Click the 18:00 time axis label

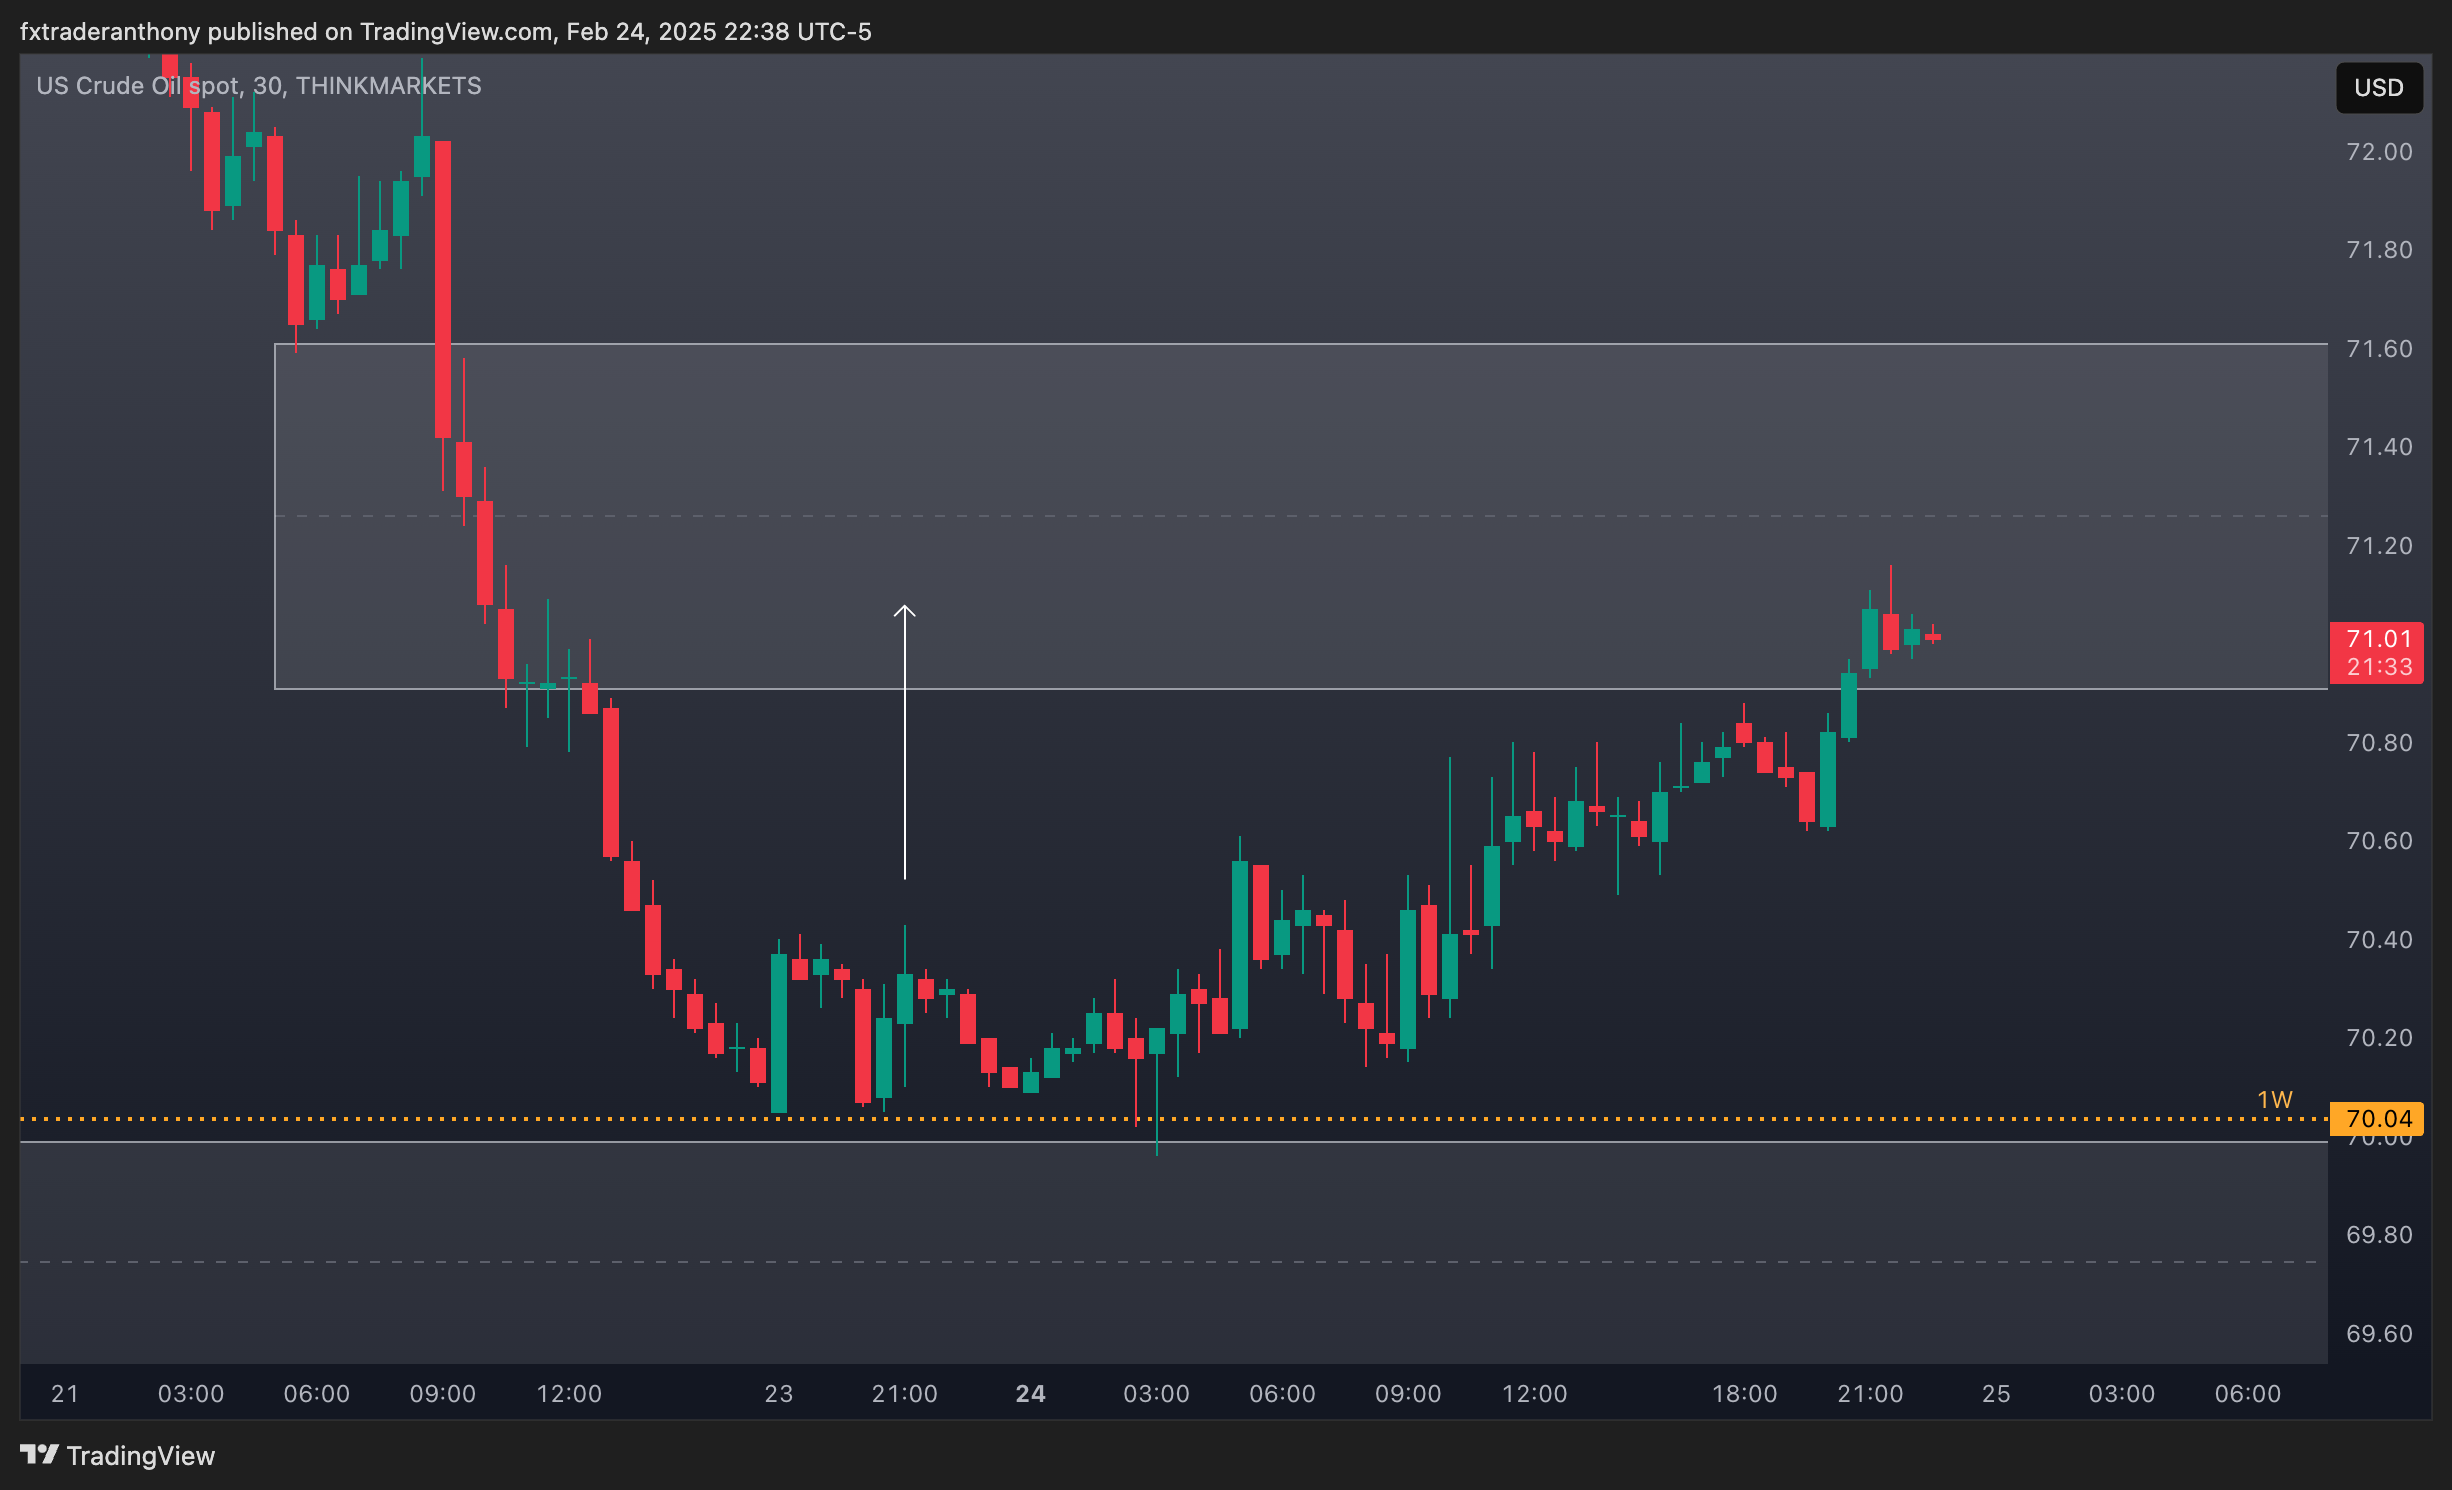tap(1744, 1394)
